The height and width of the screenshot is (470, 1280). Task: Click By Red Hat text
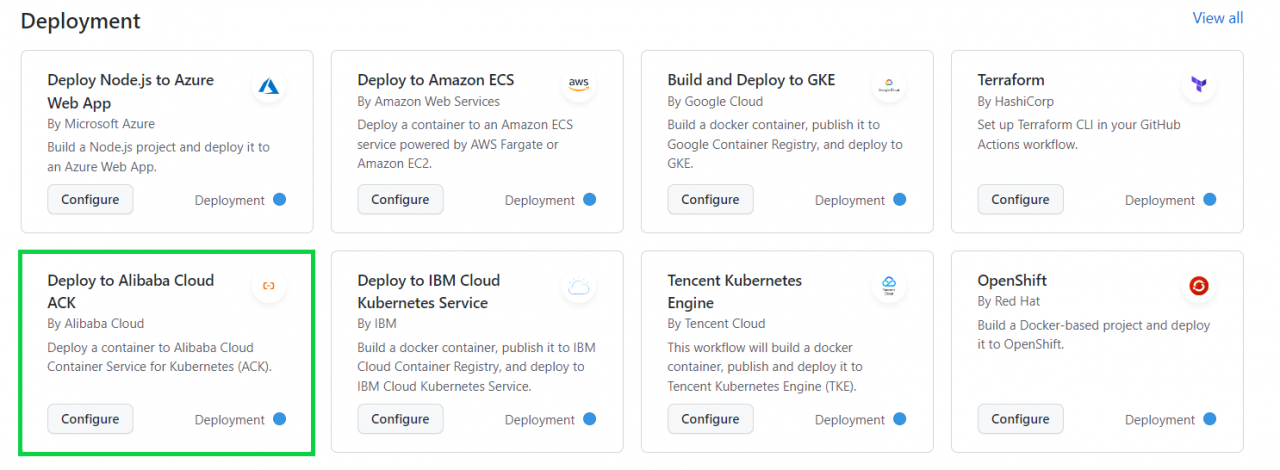coord(1010,301)
